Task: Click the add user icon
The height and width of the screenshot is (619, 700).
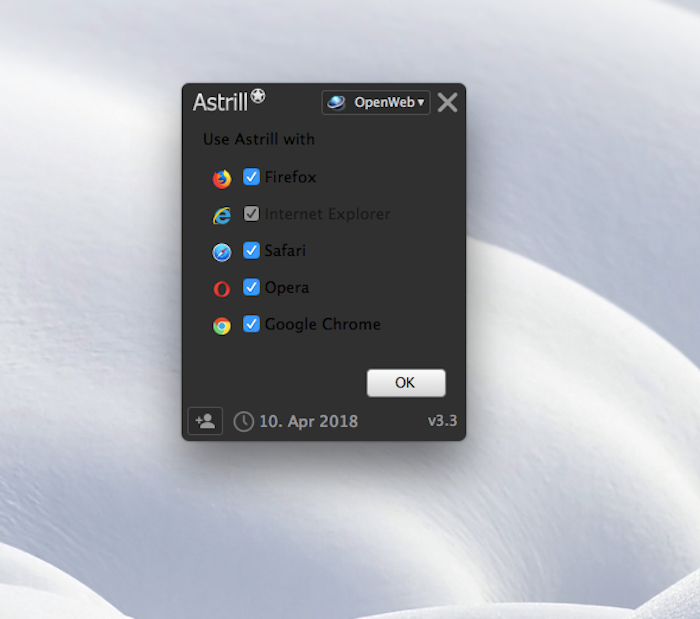Action: [x=205, y=421]
